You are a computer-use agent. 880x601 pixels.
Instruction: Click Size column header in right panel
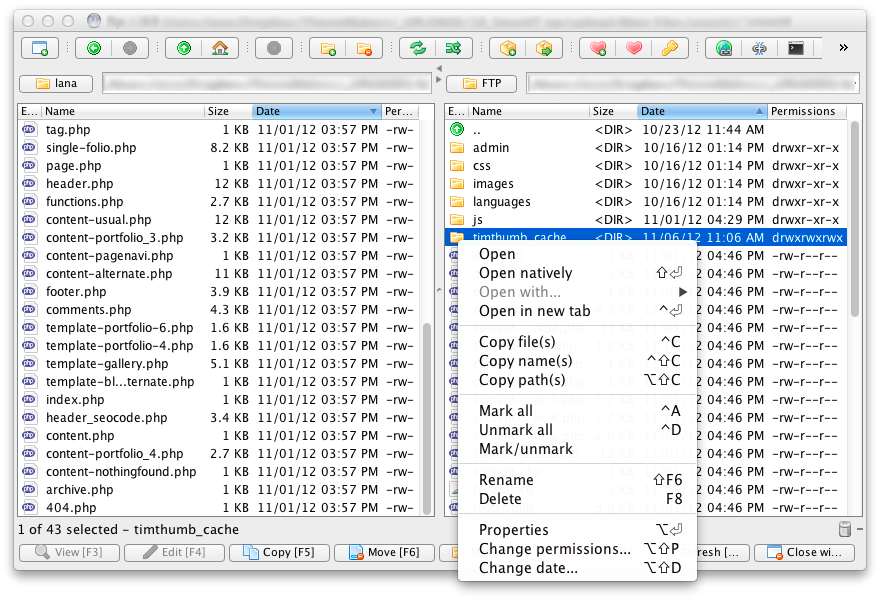pos(613,111)
